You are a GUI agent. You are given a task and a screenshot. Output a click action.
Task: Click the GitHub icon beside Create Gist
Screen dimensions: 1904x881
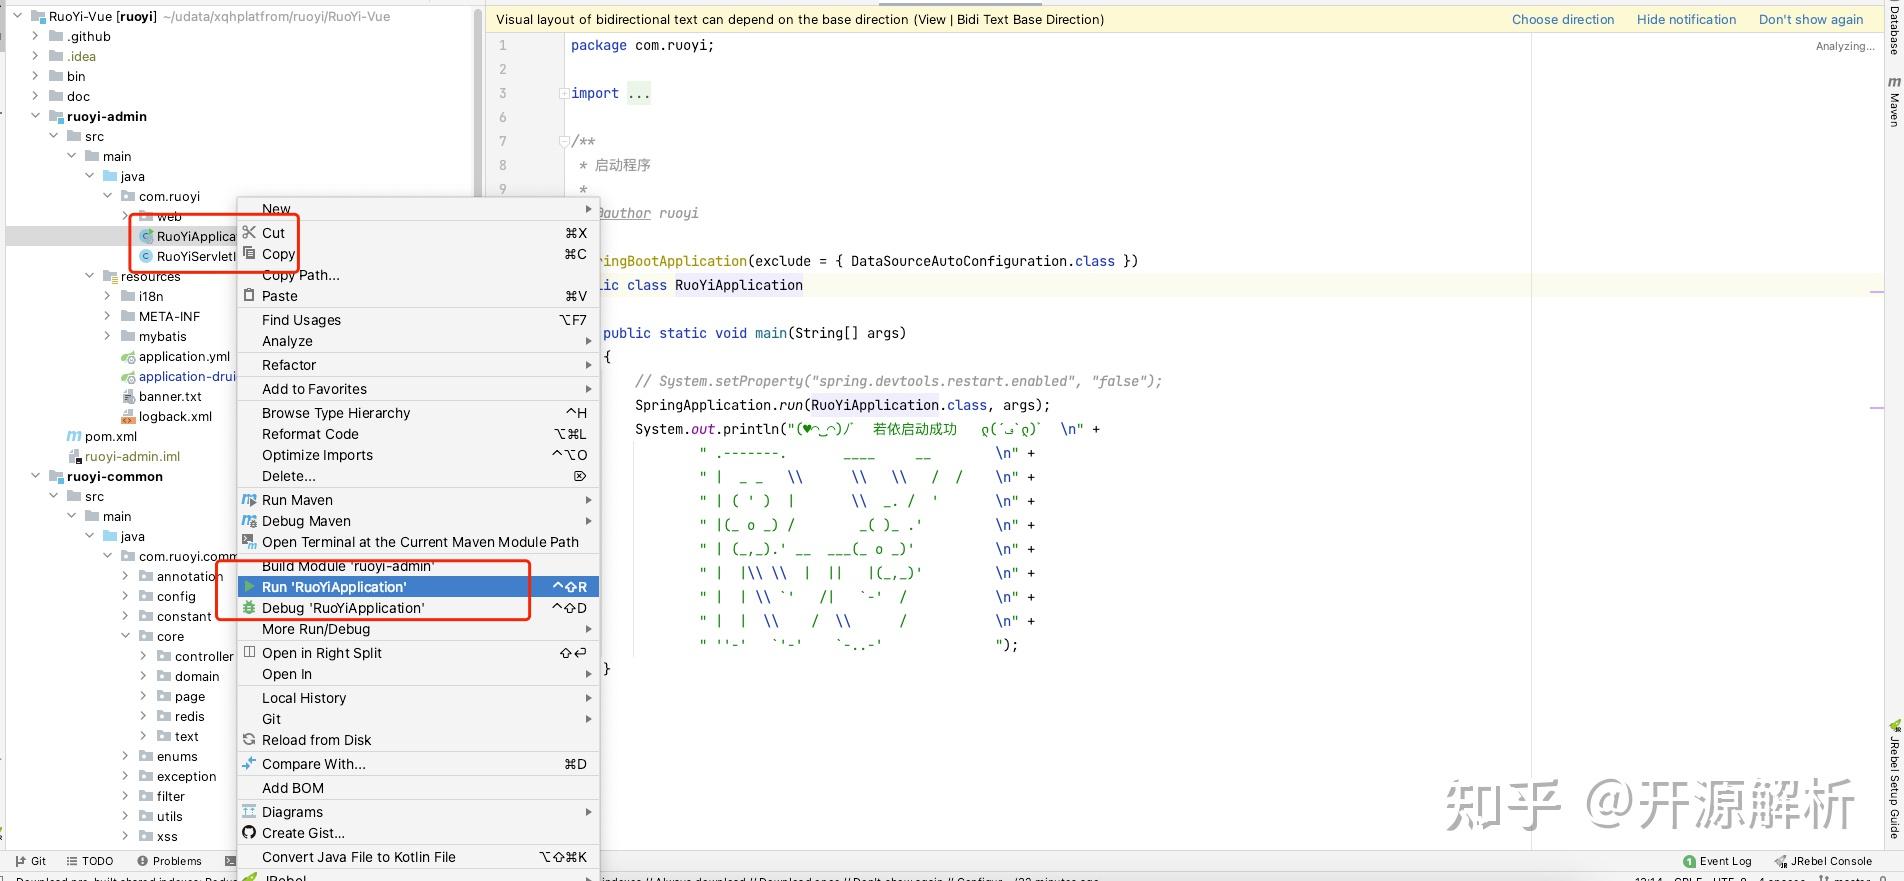[x=249, y=832]
